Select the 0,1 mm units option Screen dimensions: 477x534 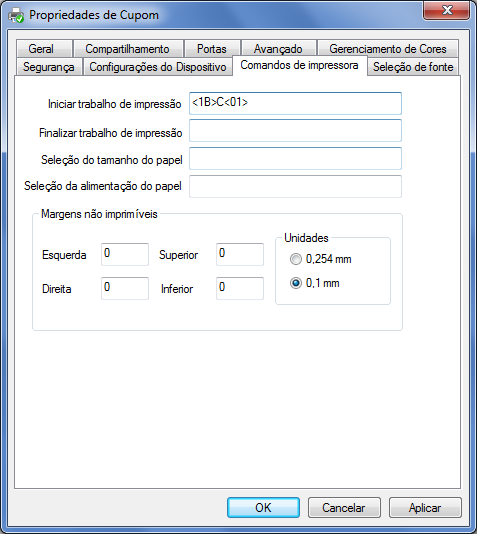click(x=296, y=283)
